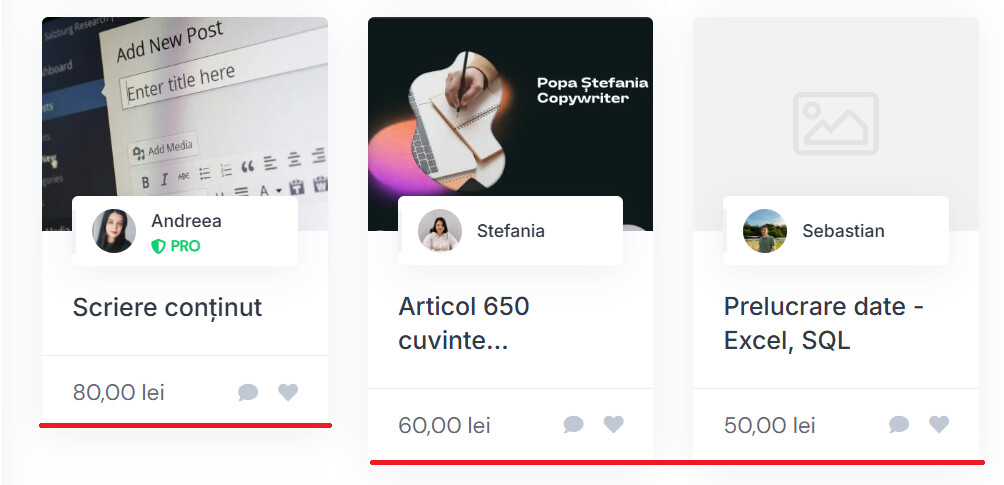
Task: Click the Stefania seller name
Action: click(511, 231)
